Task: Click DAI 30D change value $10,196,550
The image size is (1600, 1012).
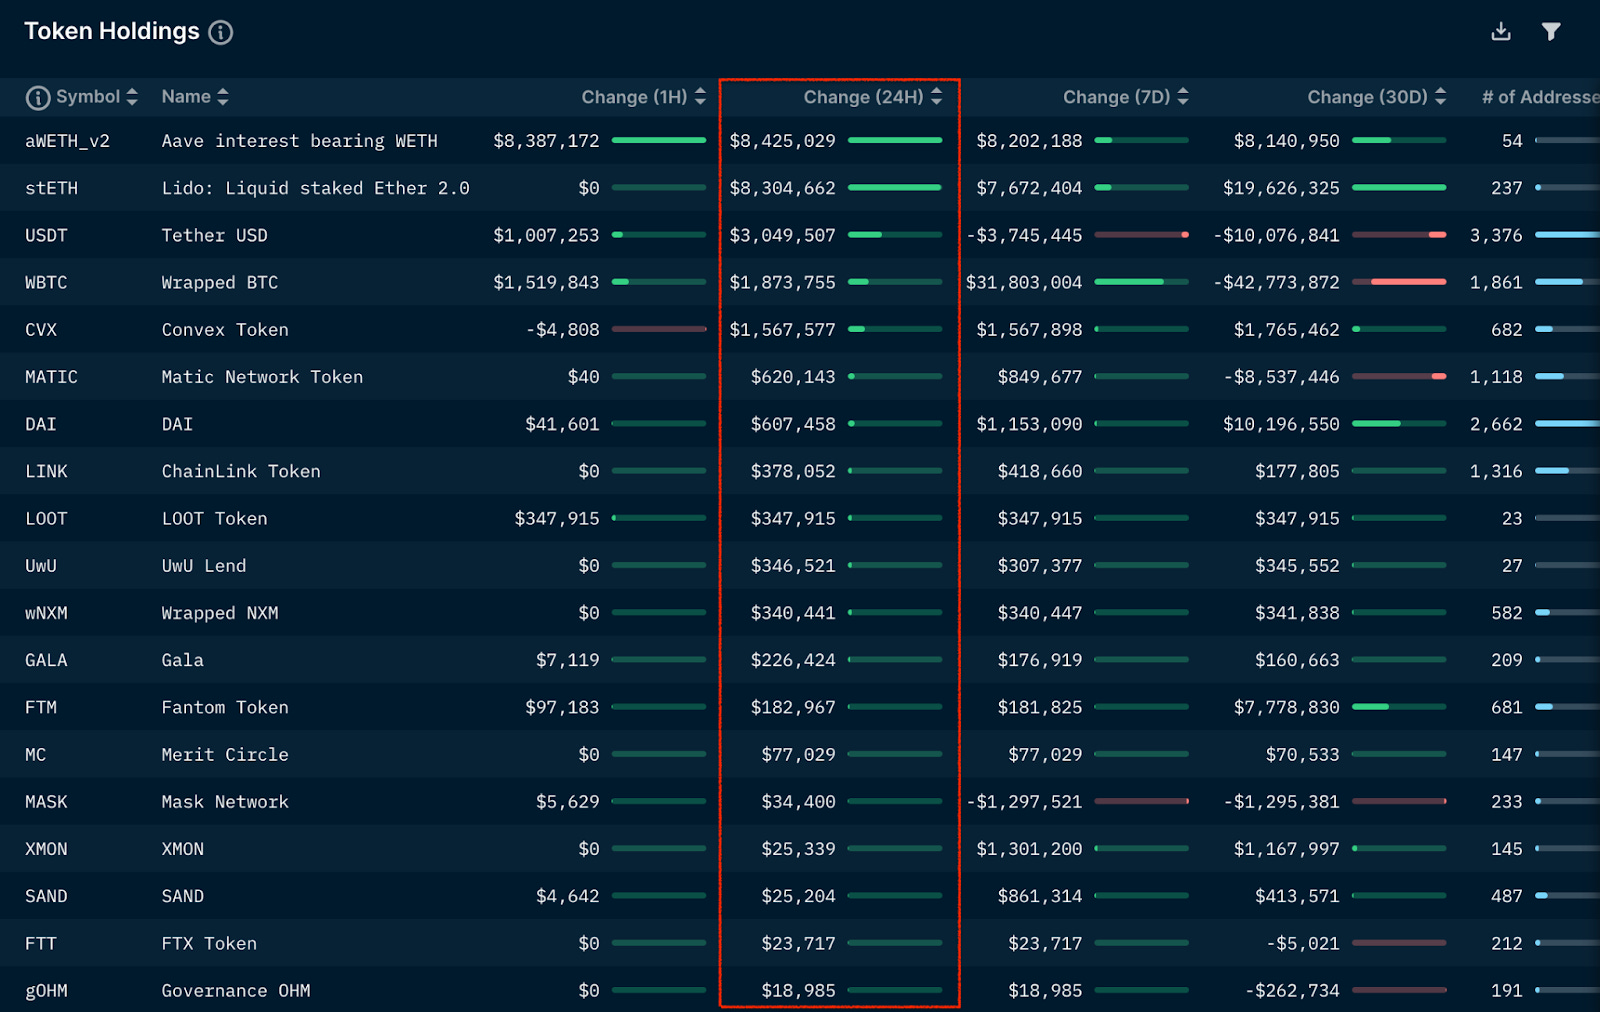Action: (1281, 424)
